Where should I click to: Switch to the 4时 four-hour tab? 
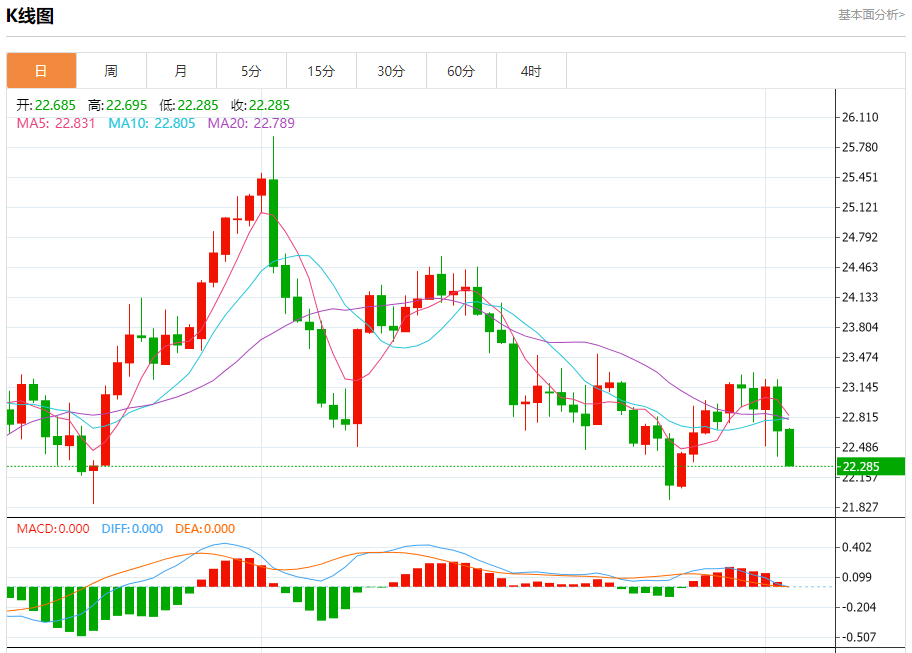tap(531, 71)
